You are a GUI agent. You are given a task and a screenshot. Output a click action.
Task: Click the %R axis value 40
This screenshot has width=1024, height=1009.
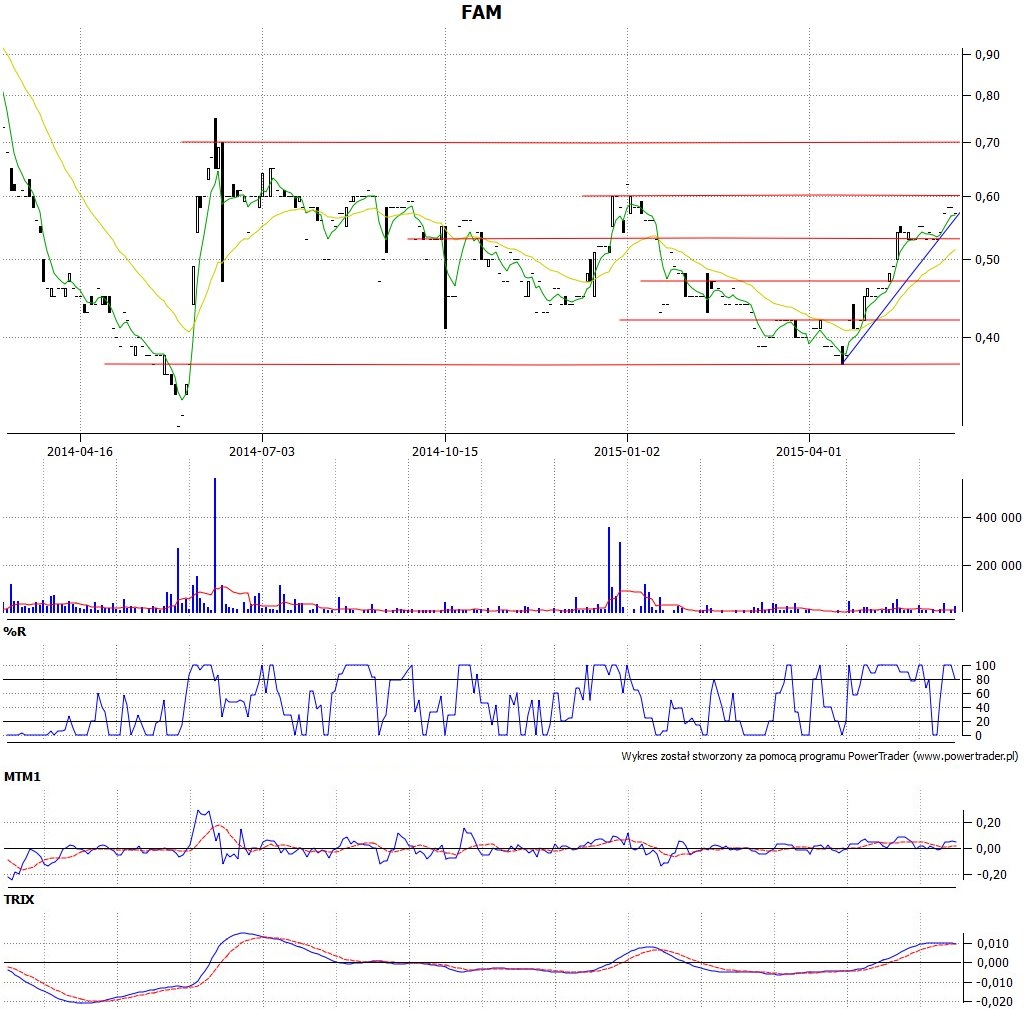(x=982, y=708)
